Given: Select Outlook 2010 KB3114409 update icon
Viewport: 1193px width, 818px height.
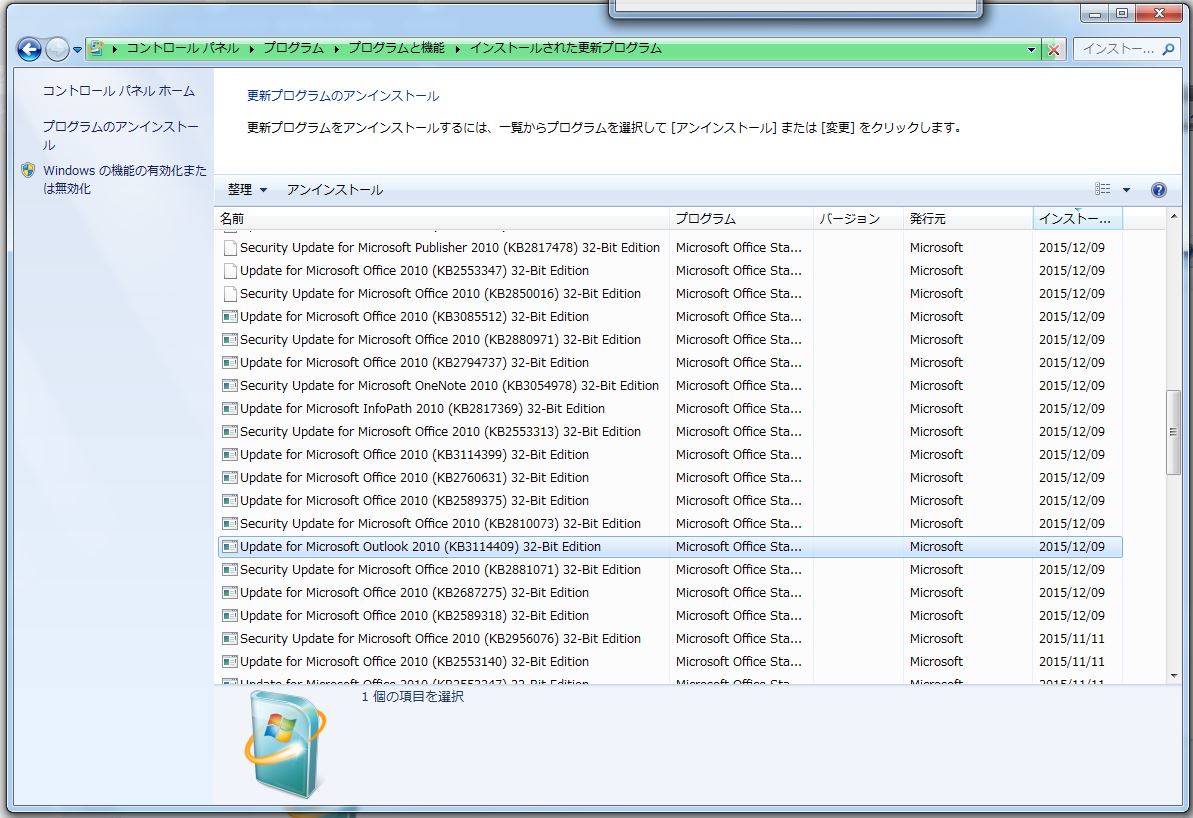Looking at the screenshot, I should 230,546.
